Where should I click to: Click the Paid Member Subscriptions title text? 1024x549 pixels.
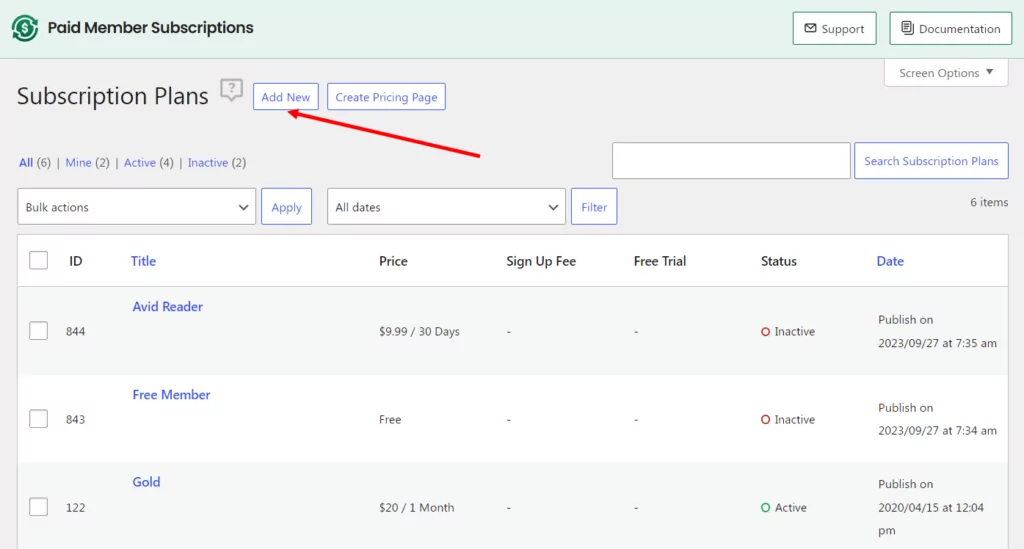[x=150, y=27]
